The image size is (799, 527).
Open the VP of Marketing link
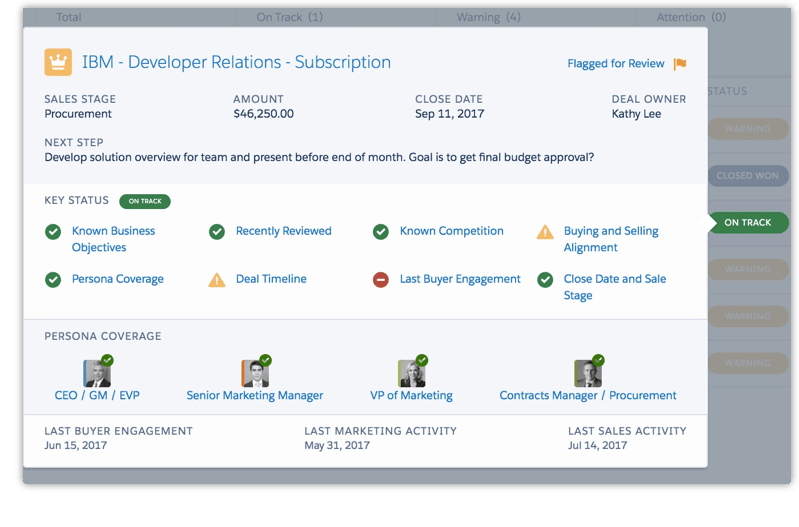coord(411,396)
